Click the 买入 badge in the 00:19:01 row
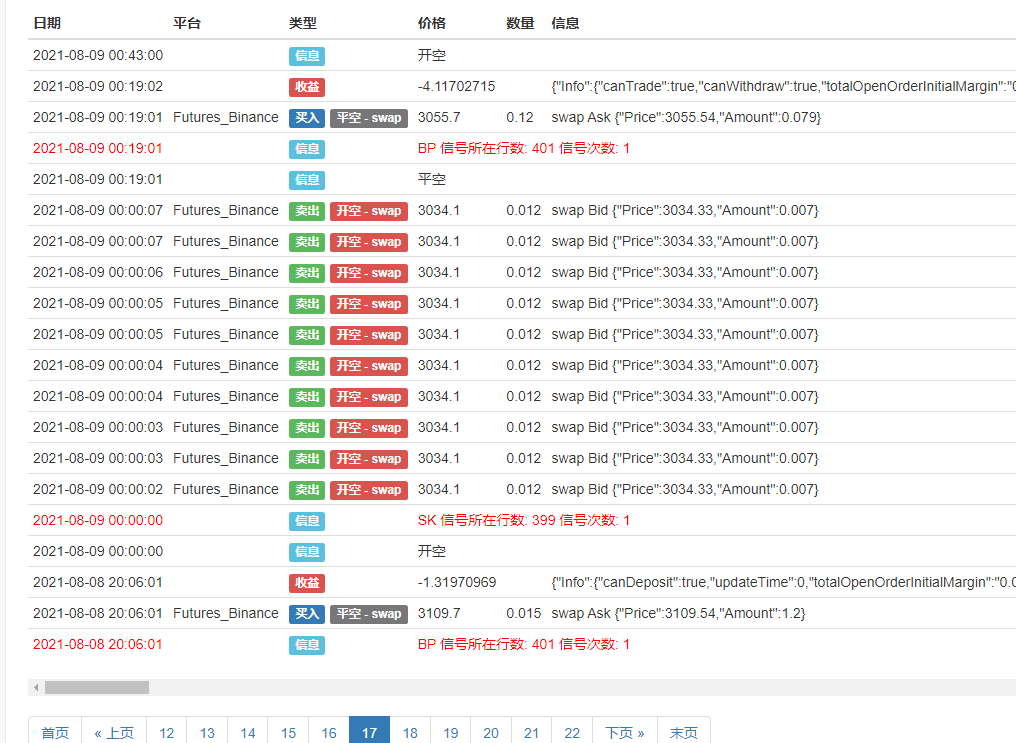 pos(307,118)
